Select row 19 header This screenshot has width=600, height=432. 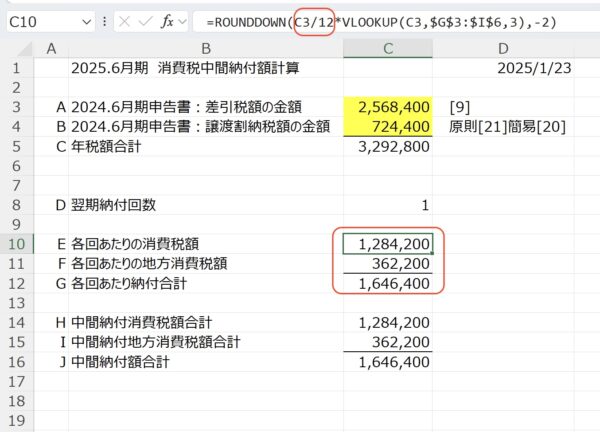[16, 421]
